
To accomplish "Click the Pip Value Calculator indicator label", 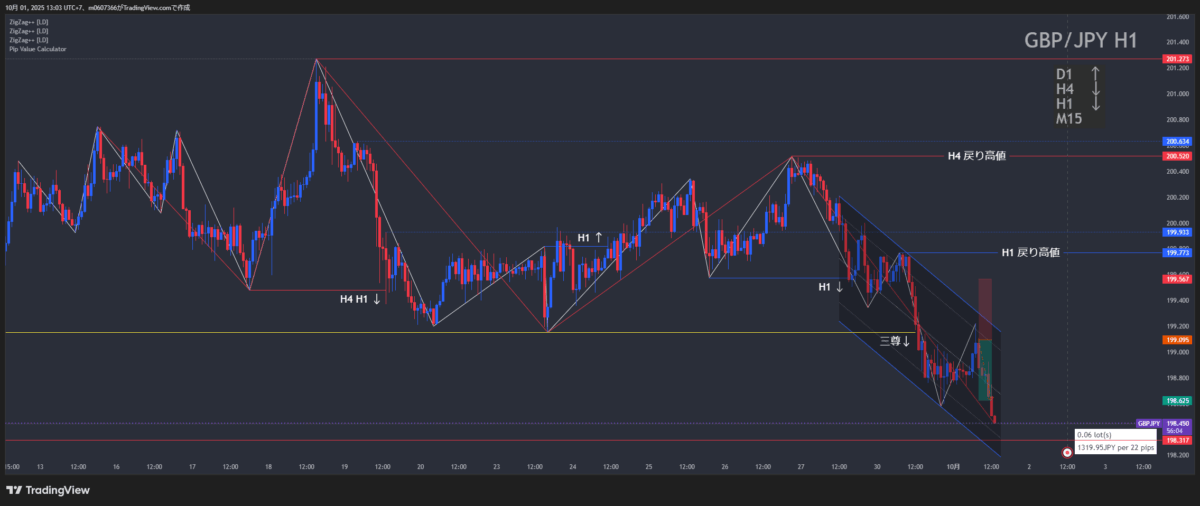I will (x=36, y=48).
